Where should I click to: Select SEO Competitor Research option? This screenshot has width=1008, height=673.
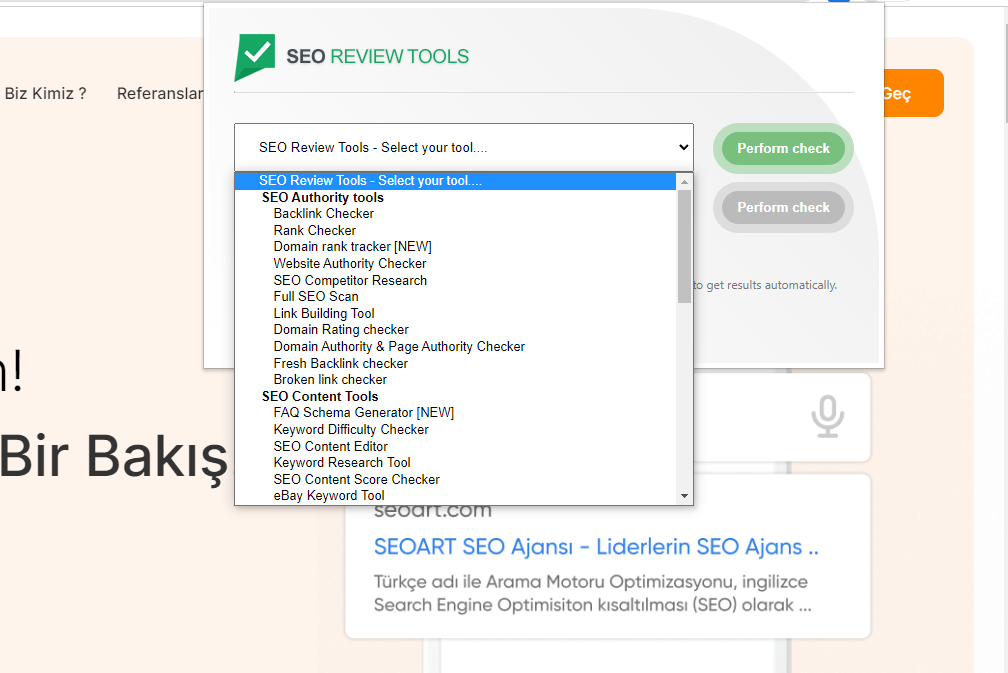pos(350,281)
